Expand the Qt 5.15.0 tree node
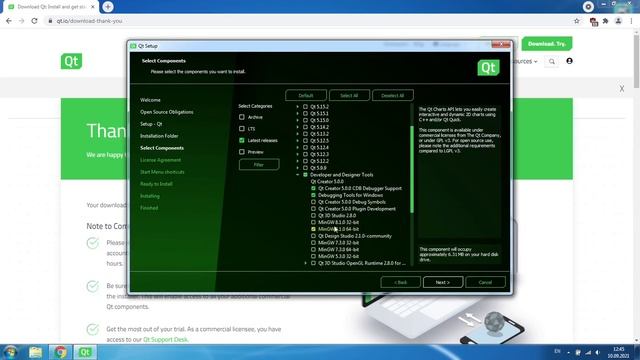The width and height of the screenshot is (640, 360). (298, 120)
